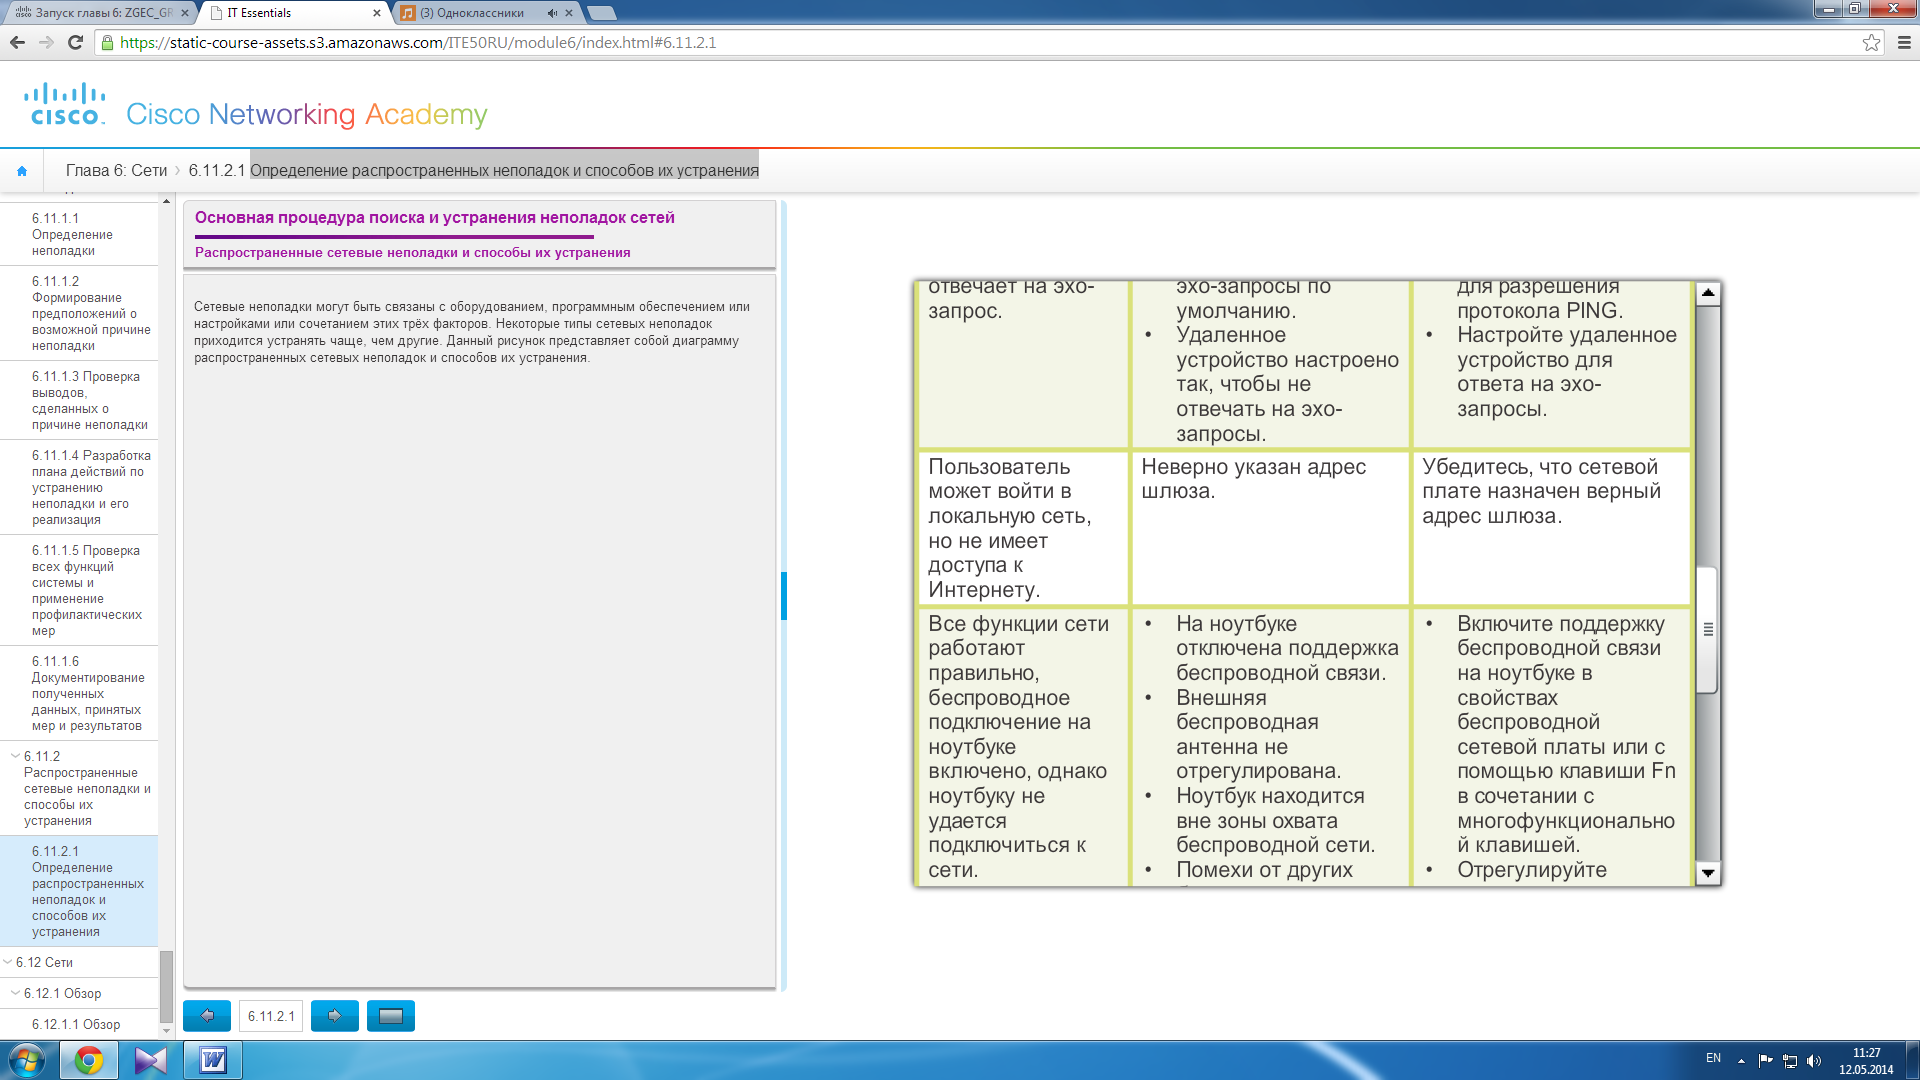Bookmark this page with the star icon
The image size is (1920, 1080).
(1871, 42)
